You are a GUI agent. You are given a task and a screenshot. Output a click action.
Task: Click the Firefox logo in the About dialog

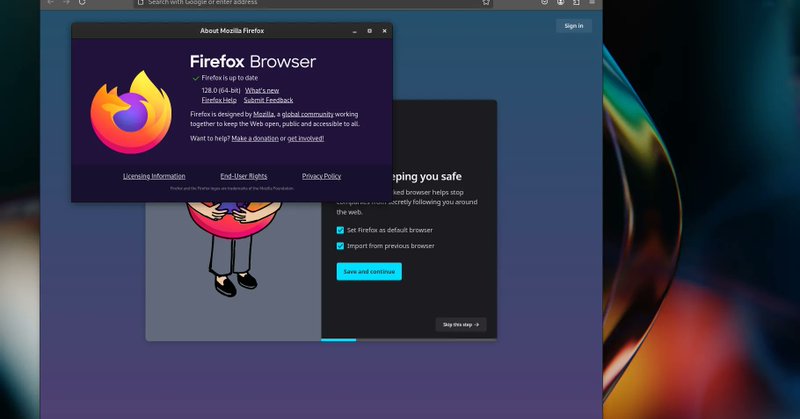click(x=131, y=112)
